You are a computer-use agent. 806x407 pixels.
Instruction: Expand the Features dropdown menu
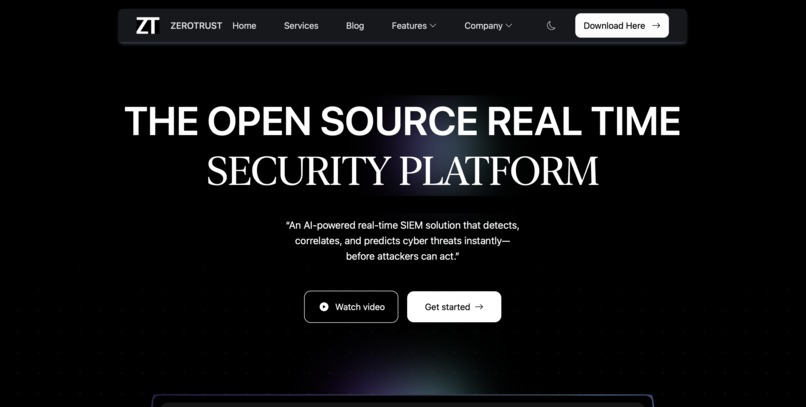(x=414, y=26)
